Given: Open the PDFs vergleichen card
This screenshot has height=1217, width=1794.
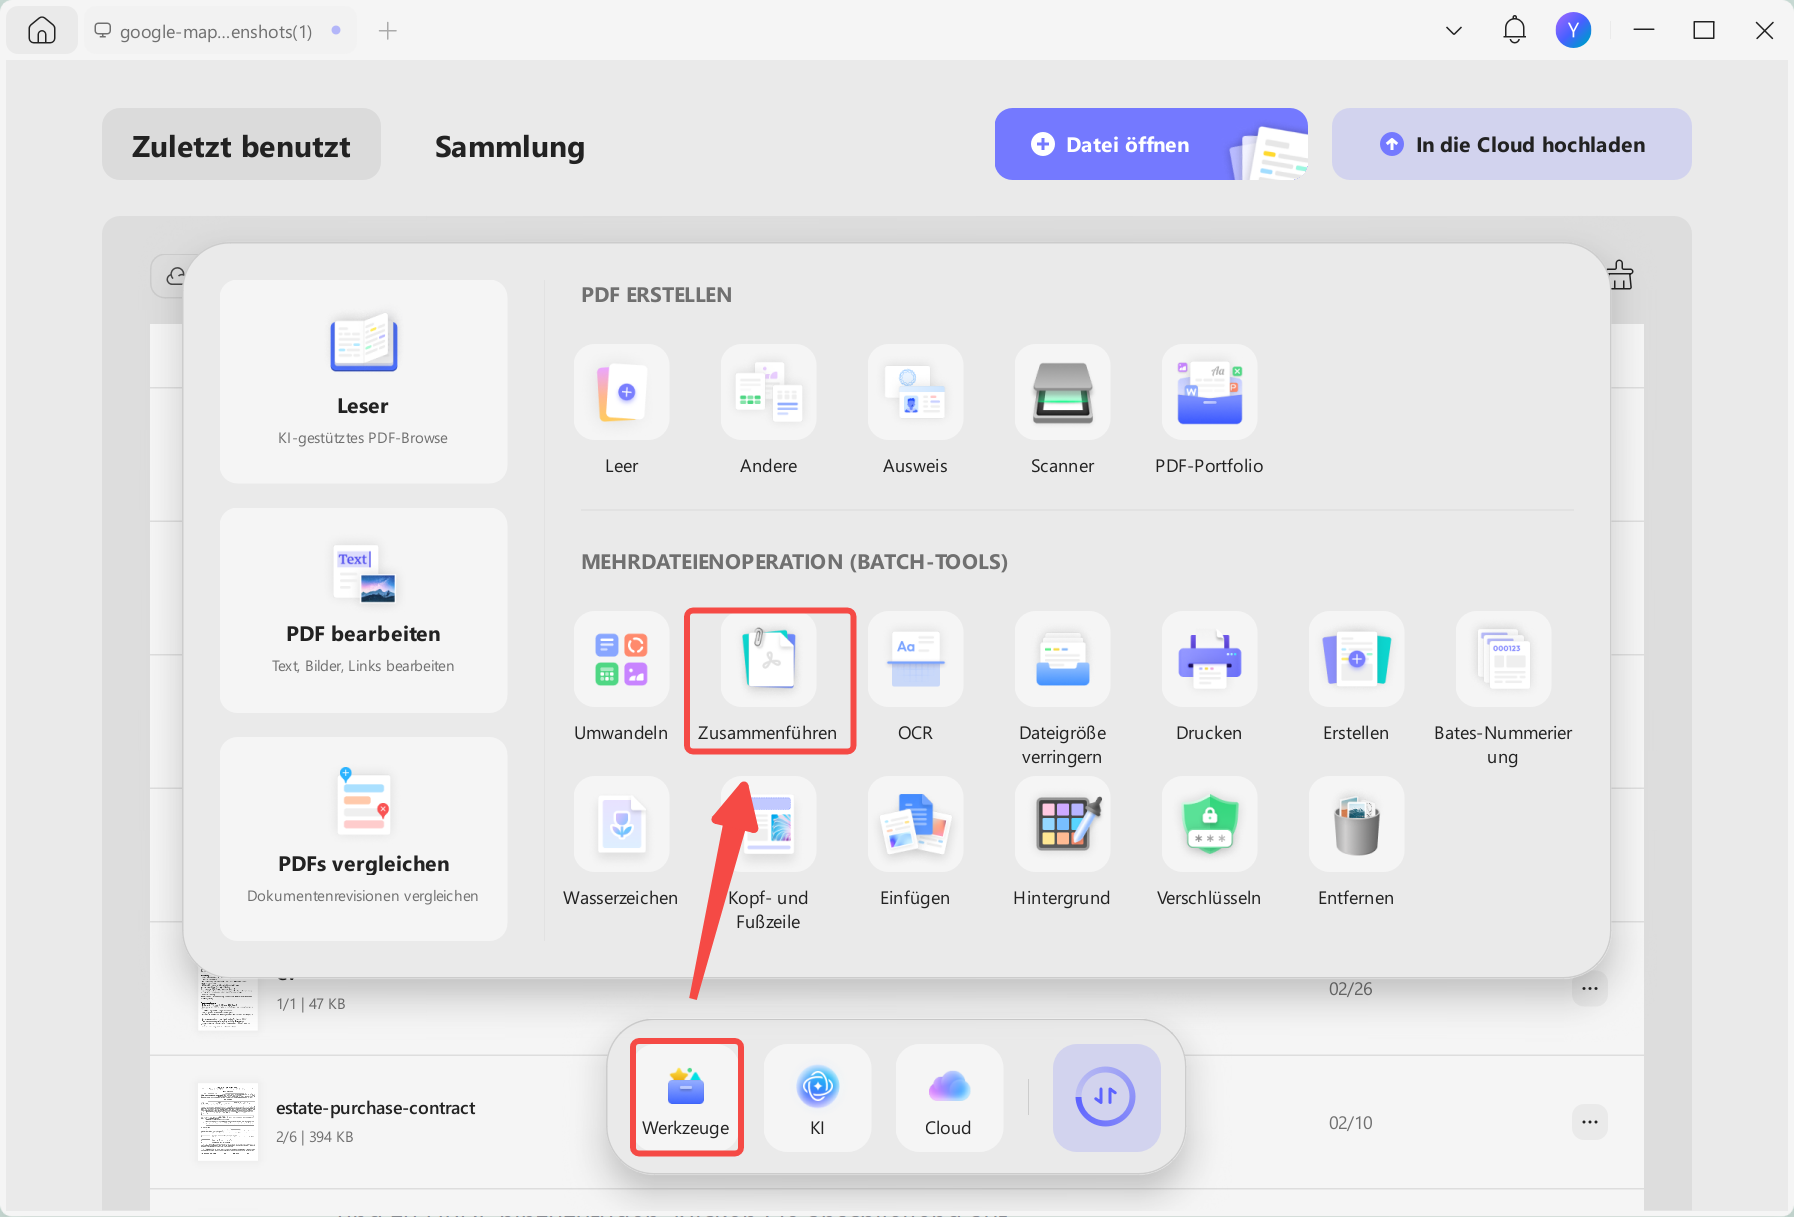Looking at the screenshot, I should [x=363, y=839].
